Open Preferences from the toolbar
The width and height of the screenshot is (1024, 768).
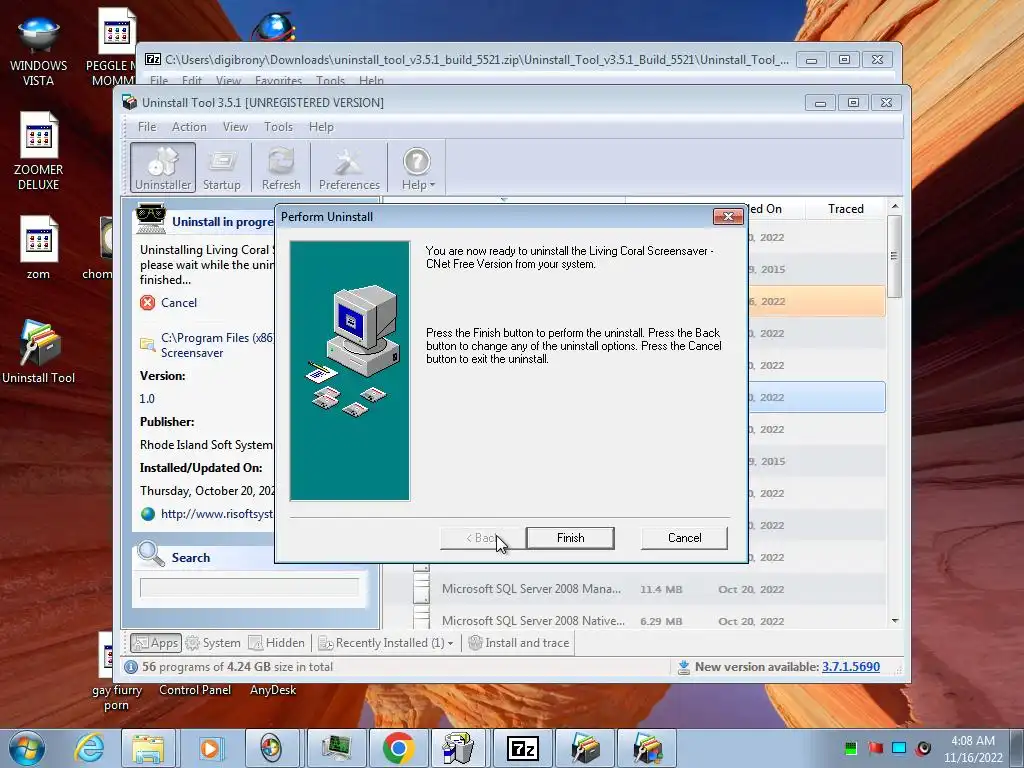[x=349, y=168]
